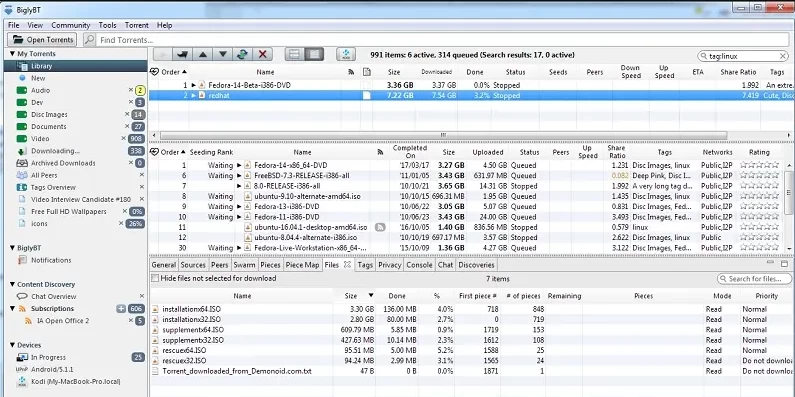
Task: Set rating stars on ubuntu-8.04.4-alternate-i386.iso row
Action: [759, 237]
